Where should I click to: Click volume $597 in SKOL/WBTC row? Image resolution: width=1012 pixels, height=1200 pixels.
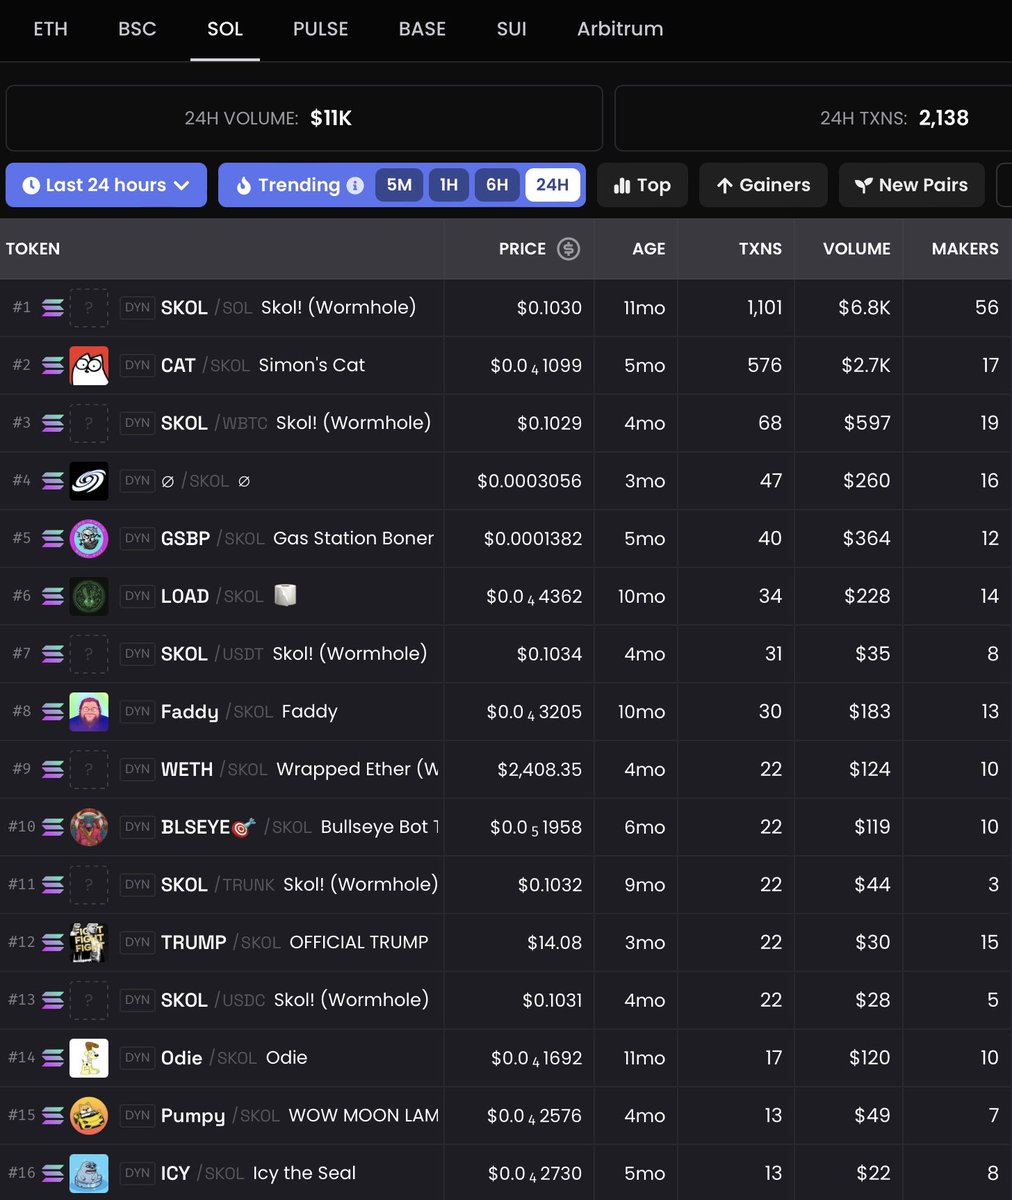coord(866,423)
